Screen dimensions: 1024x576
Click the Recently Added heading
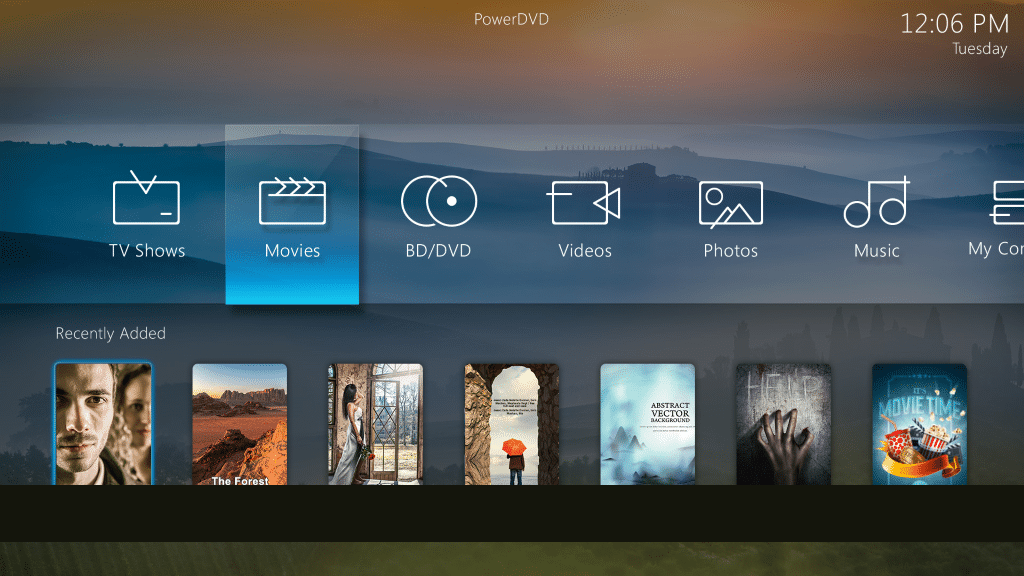[x=110, y=334]
